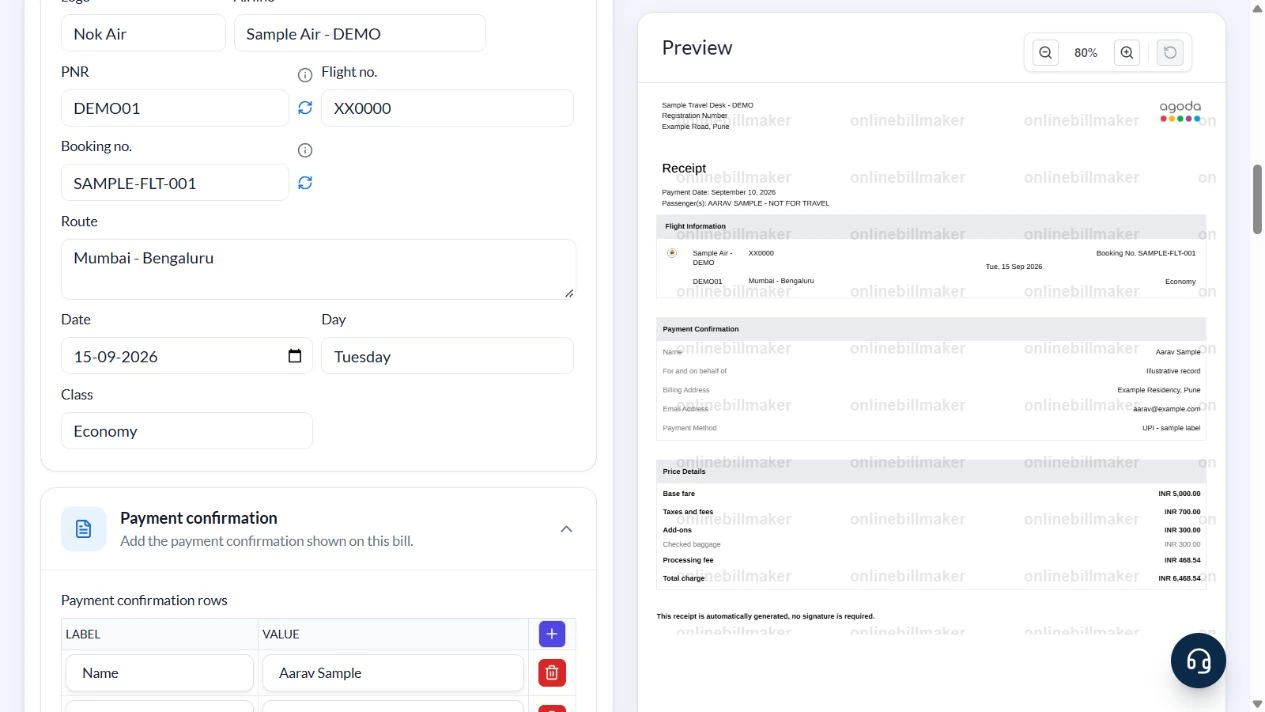Regenerate Booking no. with the refresh icon
The height and width of the screenshot is (712, 1265).
tap(305, 183)
